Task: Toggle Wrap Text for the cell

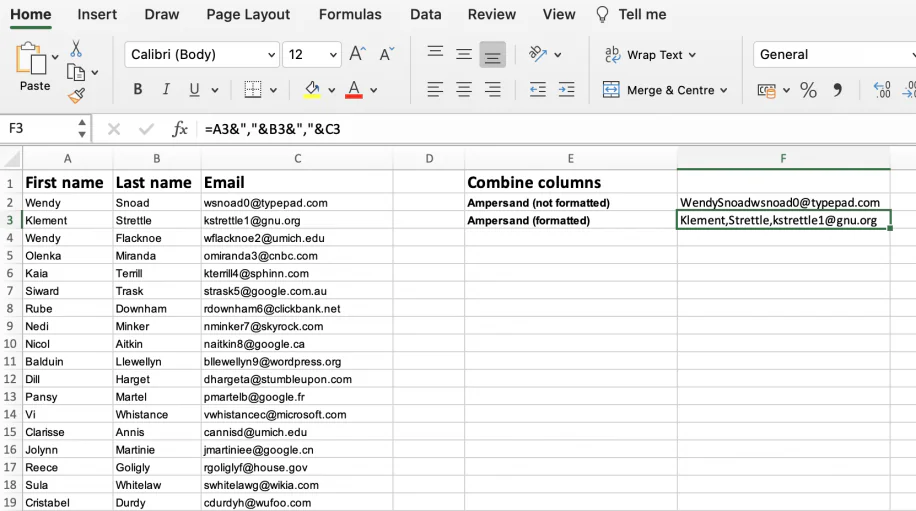Action: click(649, 55)
